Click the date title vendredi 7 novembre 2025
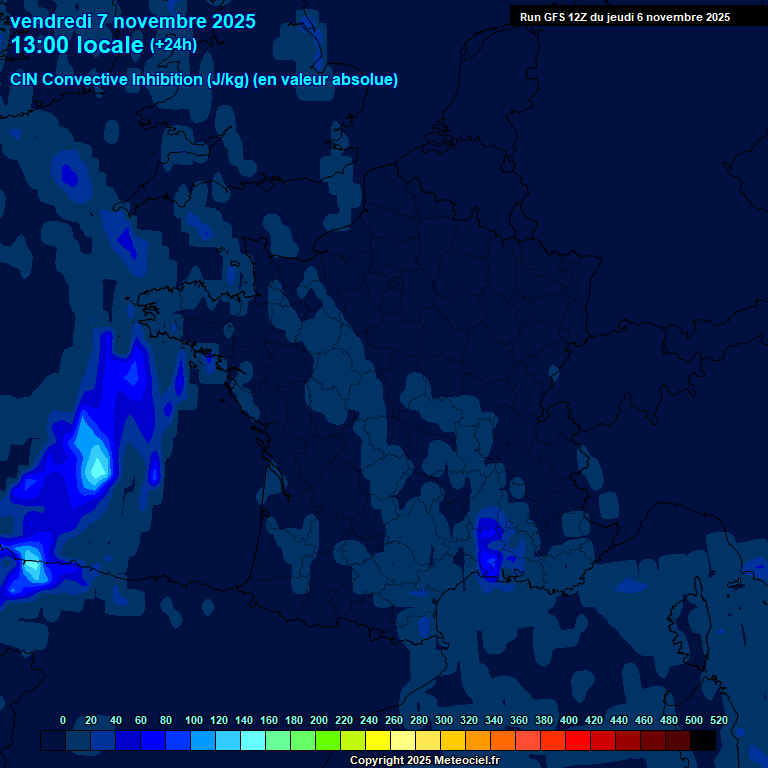This screenshot has width=768, height=768. (132, 21)
